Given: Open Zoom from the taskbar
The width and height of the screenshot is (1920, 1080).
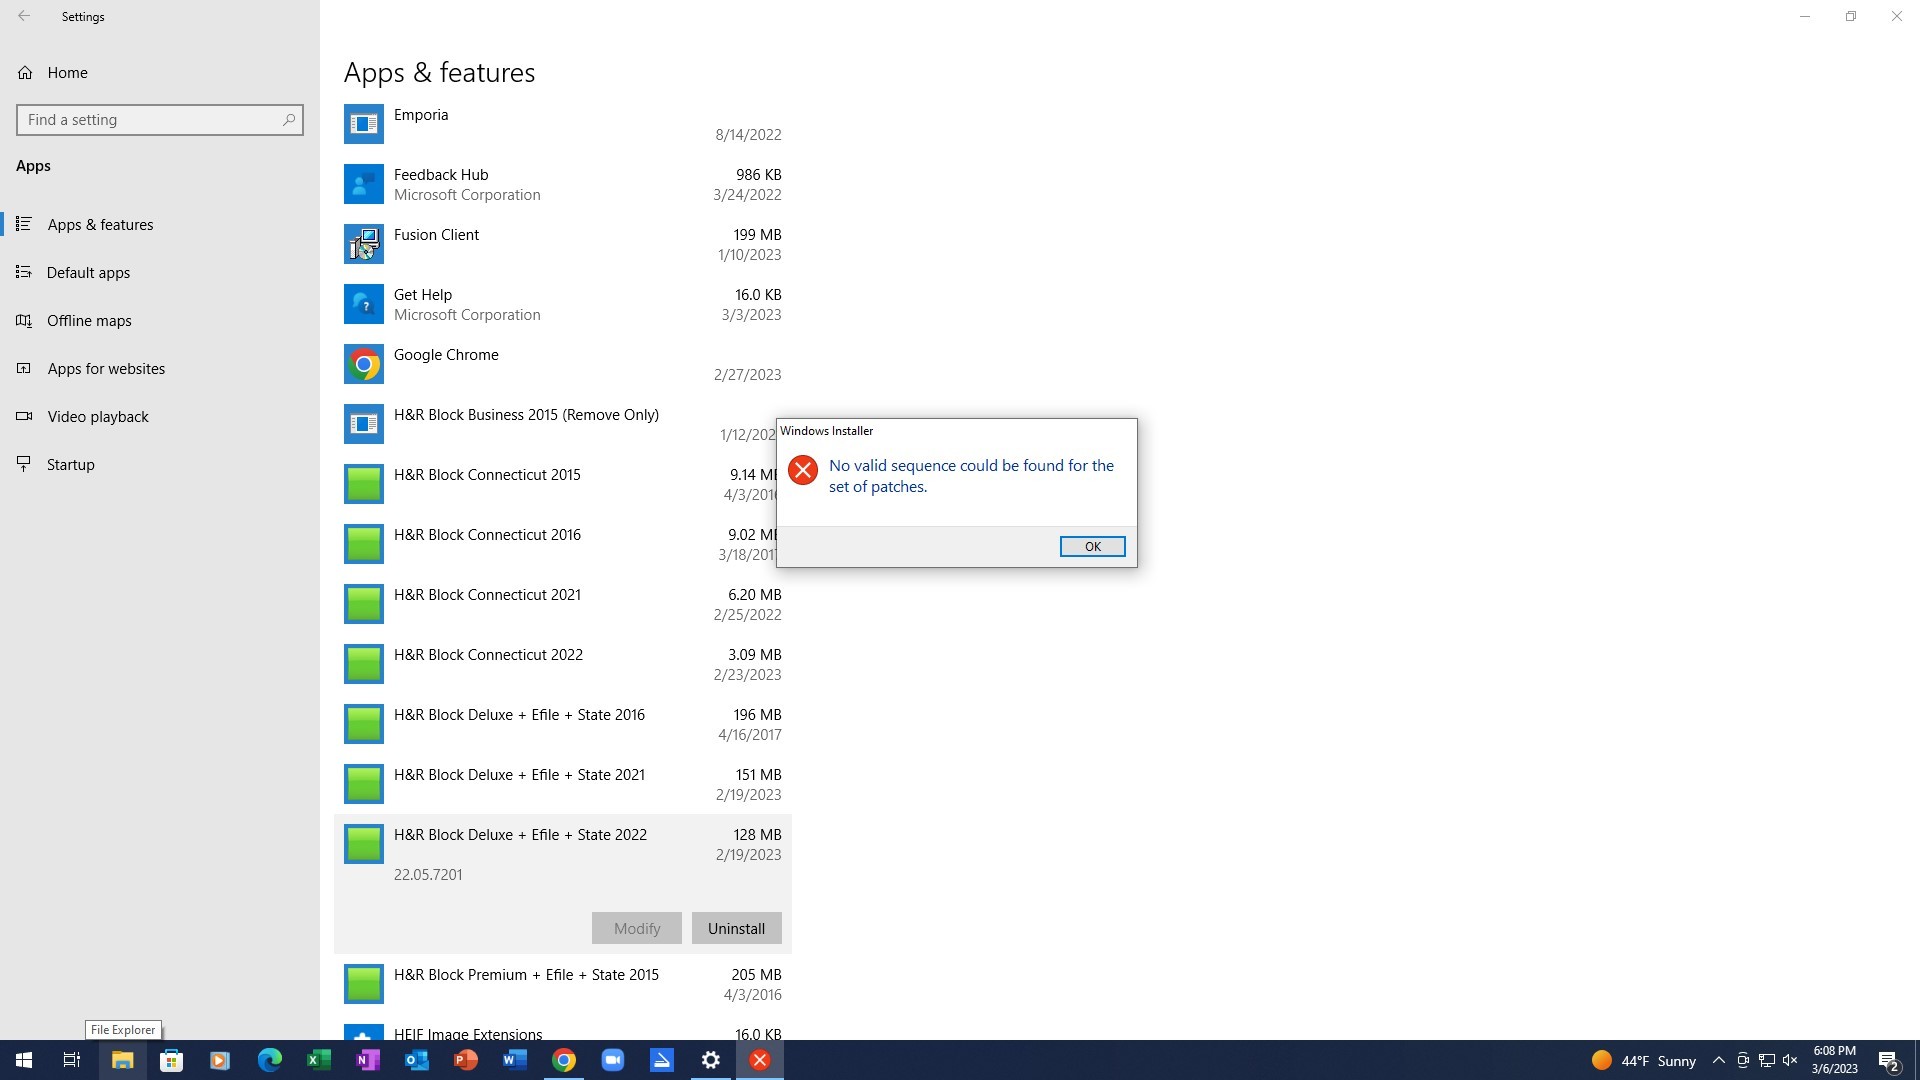Looking at the screenshot, I should [x=613, y=1060].
